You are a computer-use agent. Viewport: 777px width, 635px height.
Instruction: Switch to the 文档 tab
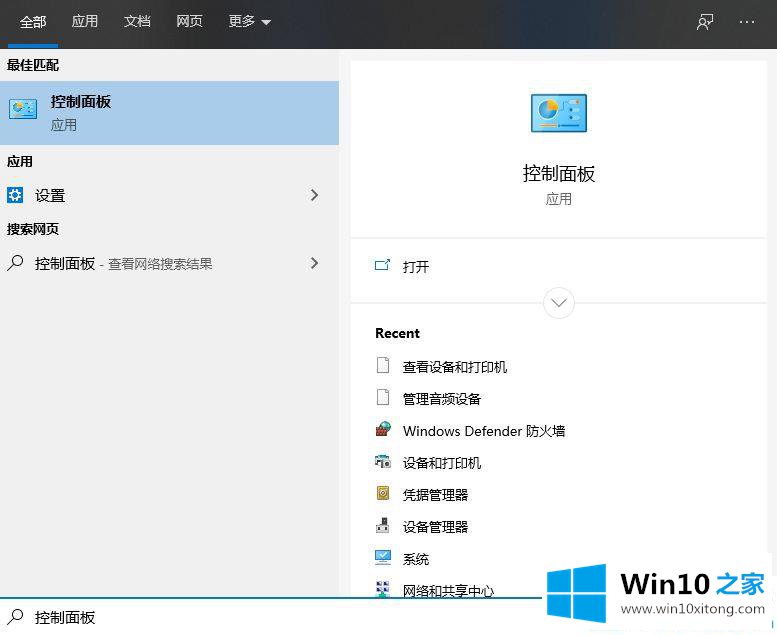pyautogui.click(x=137, y=22)
